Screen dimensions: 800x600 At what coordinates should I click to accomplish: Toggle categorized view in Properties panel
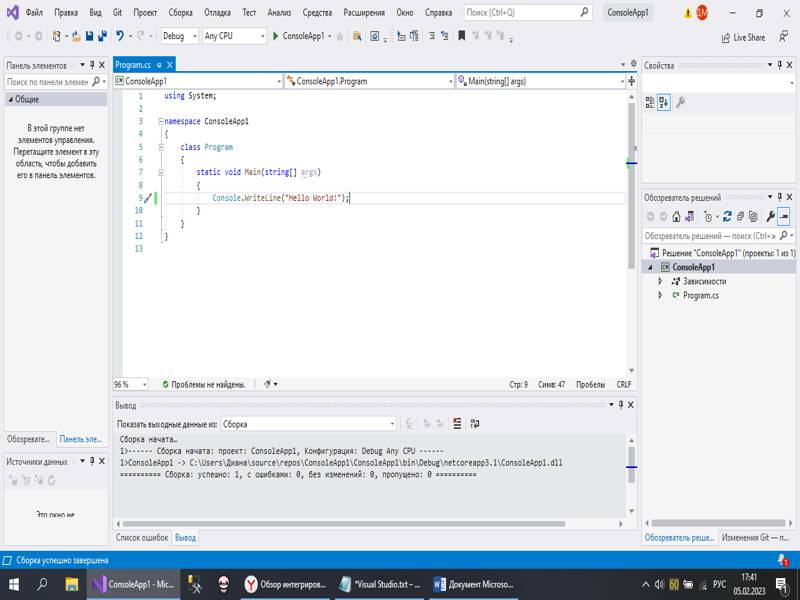click(x=650, y=102)
